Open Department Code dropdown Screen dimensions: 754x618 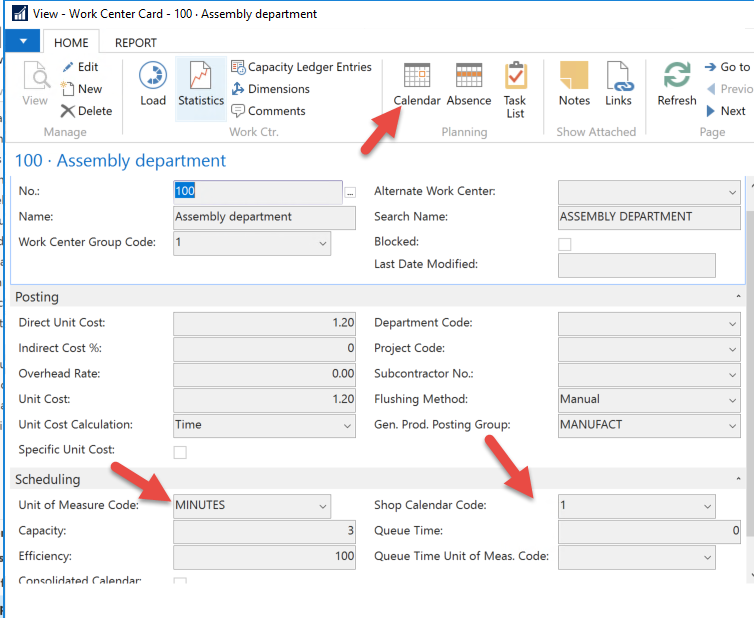coord(732,324)
